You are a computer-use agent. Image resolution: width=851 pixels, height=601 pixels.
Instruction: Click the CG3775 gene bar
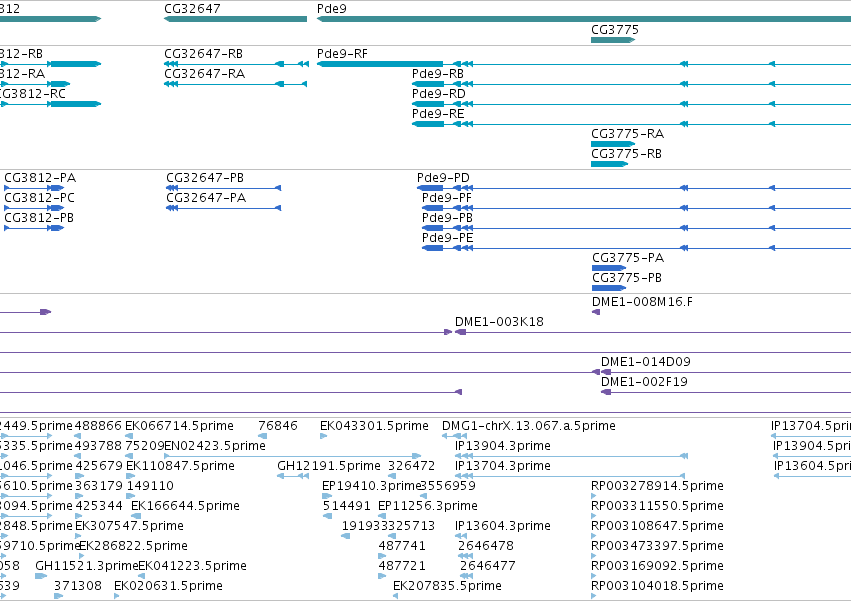pos(613,40)
